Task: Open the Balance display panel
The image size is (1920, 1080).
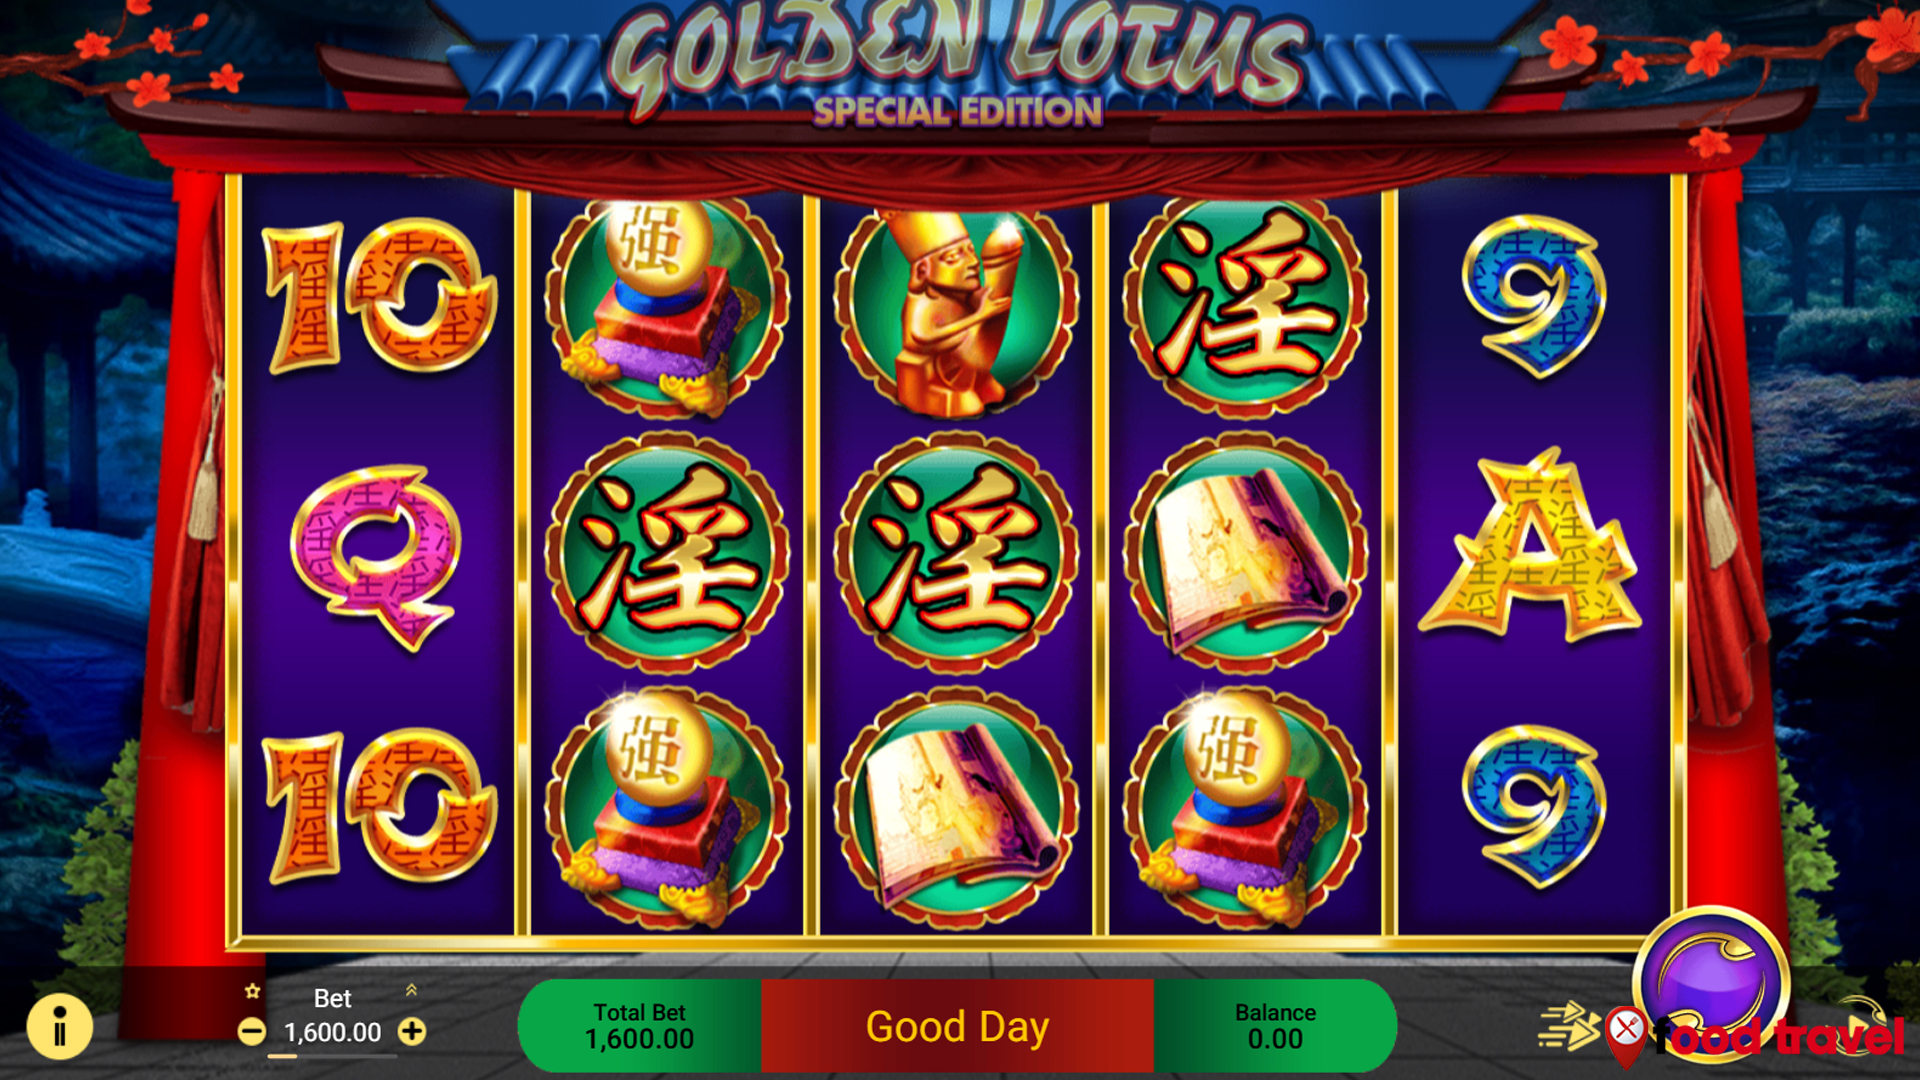Action: click(x=1275, y=1026)
